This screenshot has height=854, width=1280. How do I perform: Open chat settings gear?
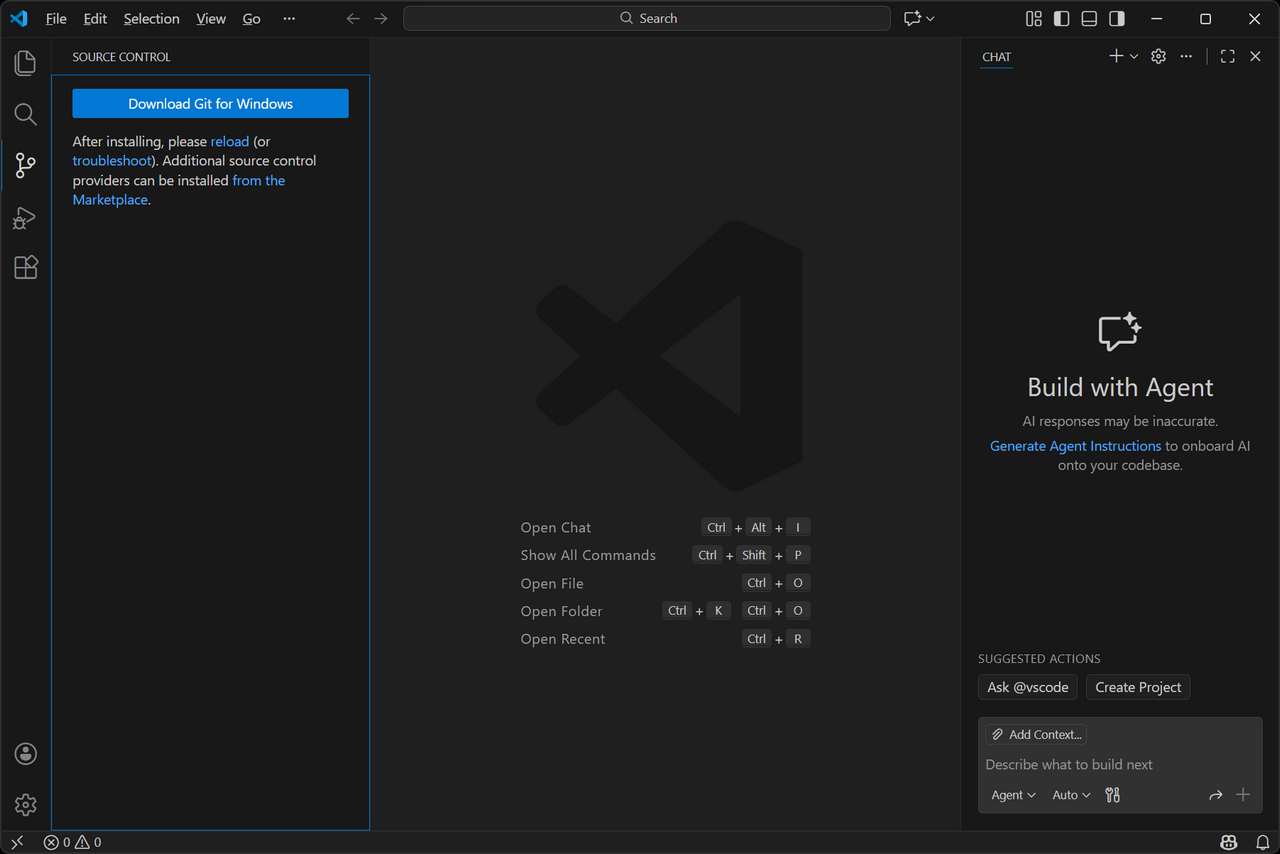pyautogui.click(x=1158, y=56)
